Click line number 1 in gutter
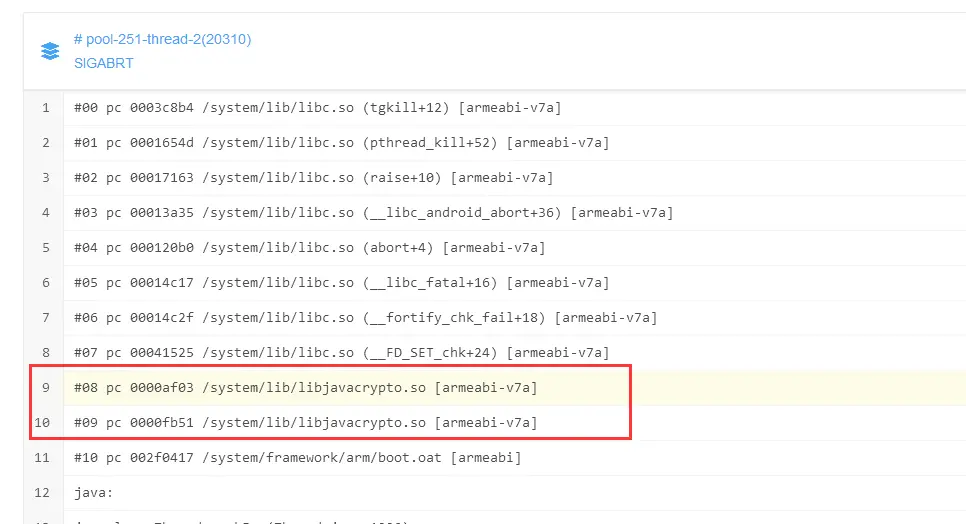The width and height of the screenshot is (966, 524). [46, 108]
